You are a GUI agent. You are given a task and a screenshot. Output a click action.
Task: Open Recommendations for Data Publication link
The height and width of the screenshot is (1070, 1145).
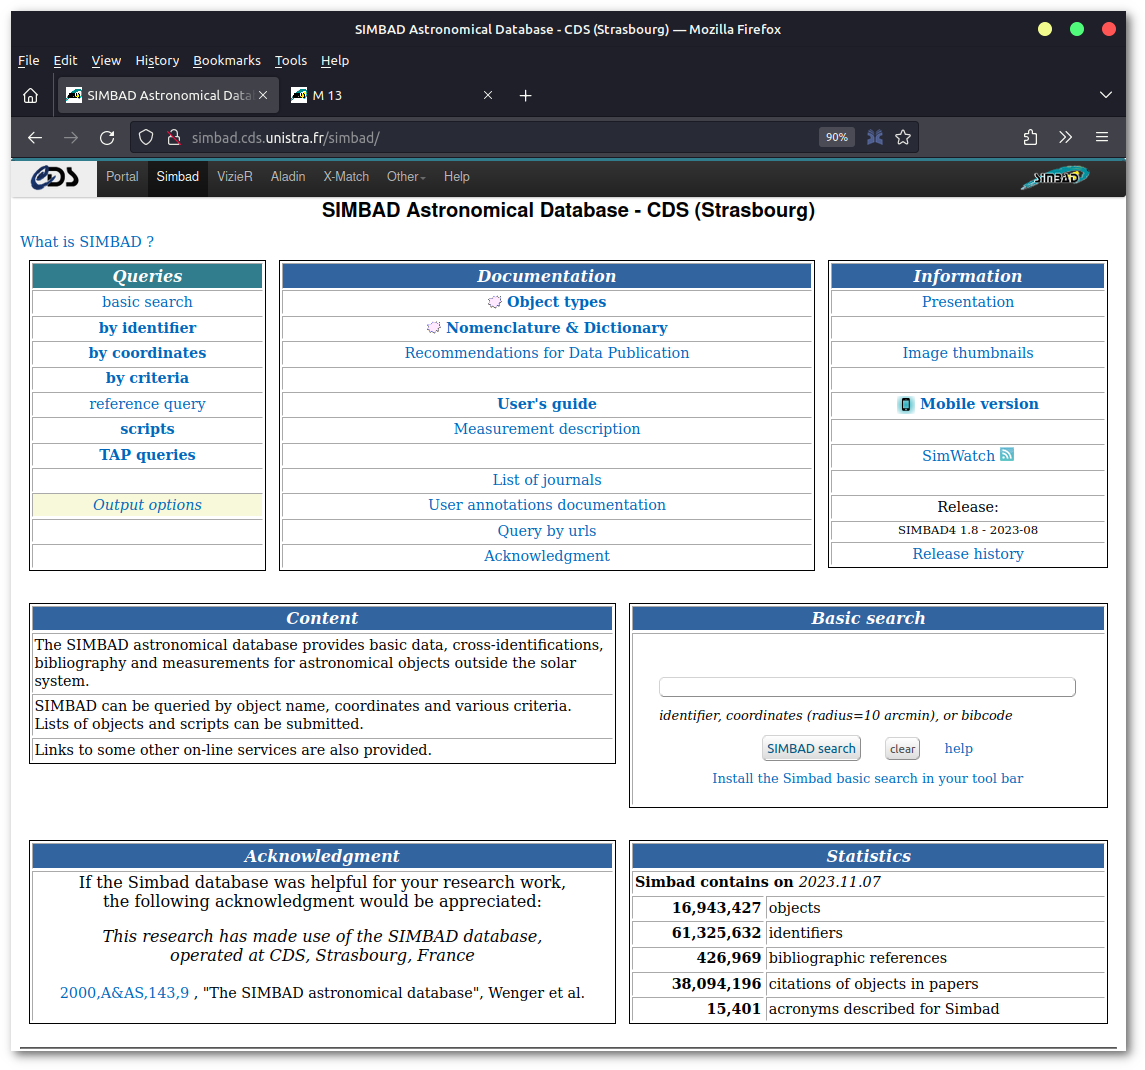[x=547, y=353]
